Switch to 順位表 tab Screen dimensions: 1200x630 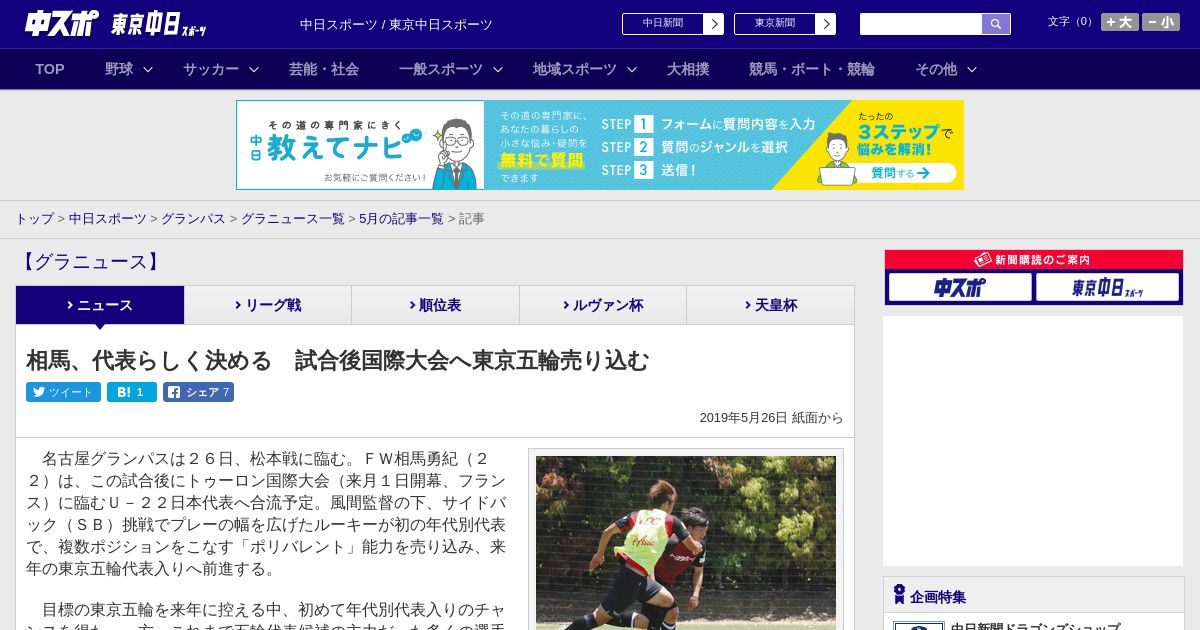(x=435, y=305)
